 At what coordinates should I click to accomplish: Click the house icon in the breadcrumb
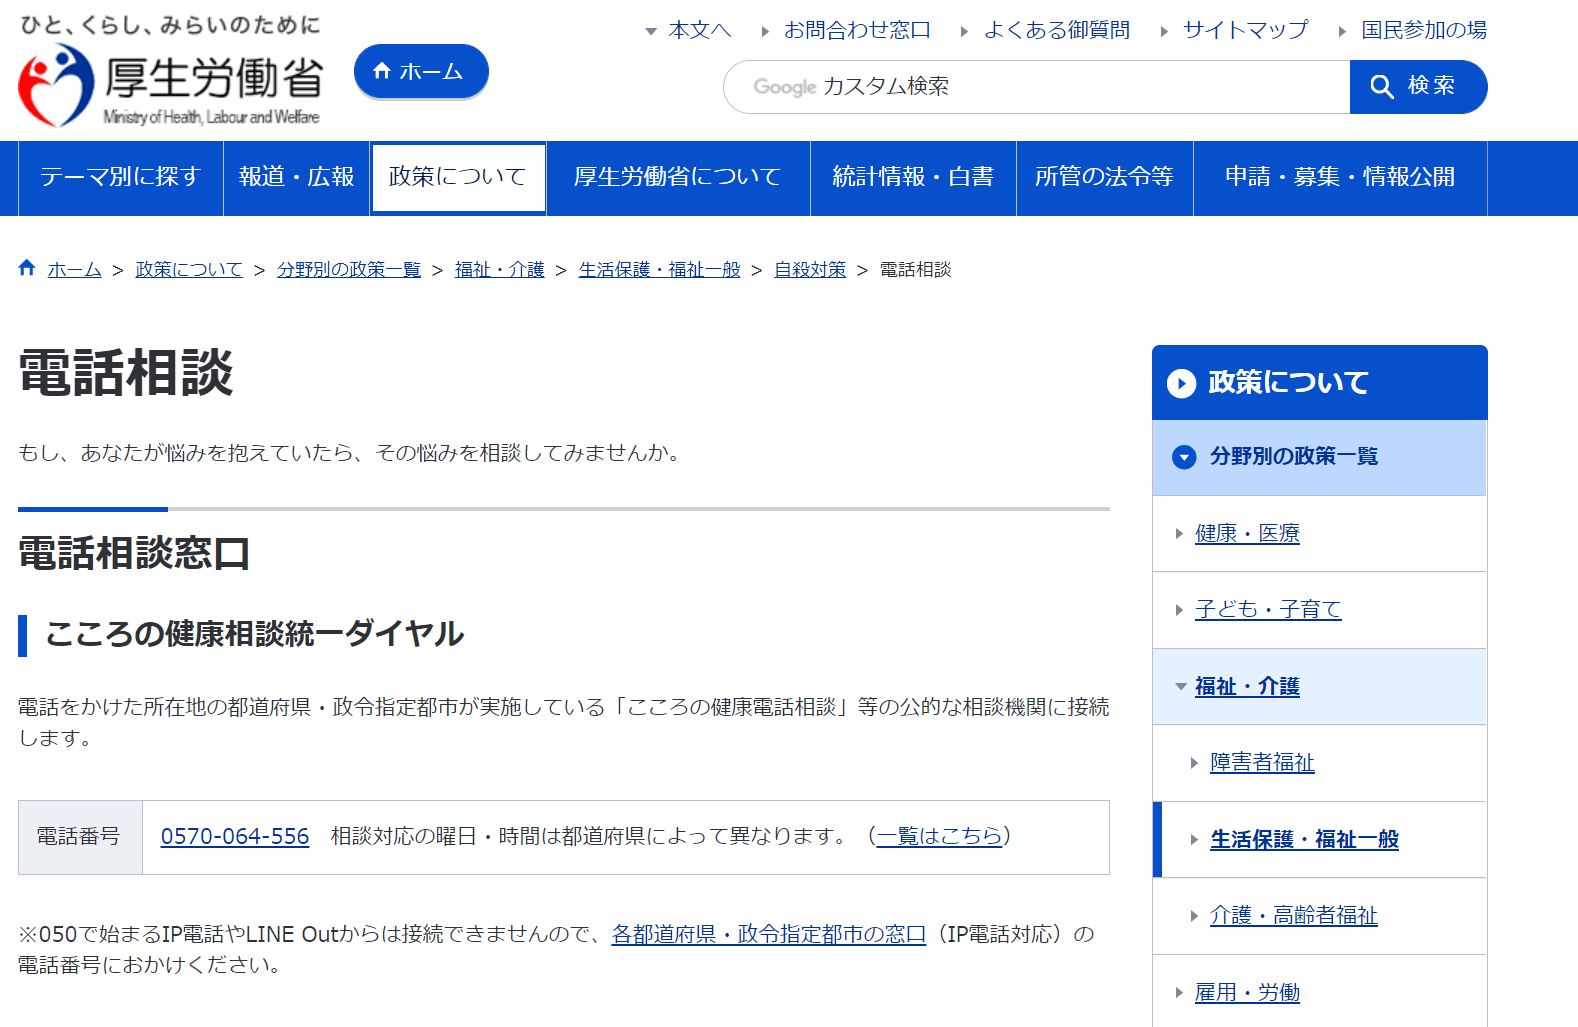point(27,268)
